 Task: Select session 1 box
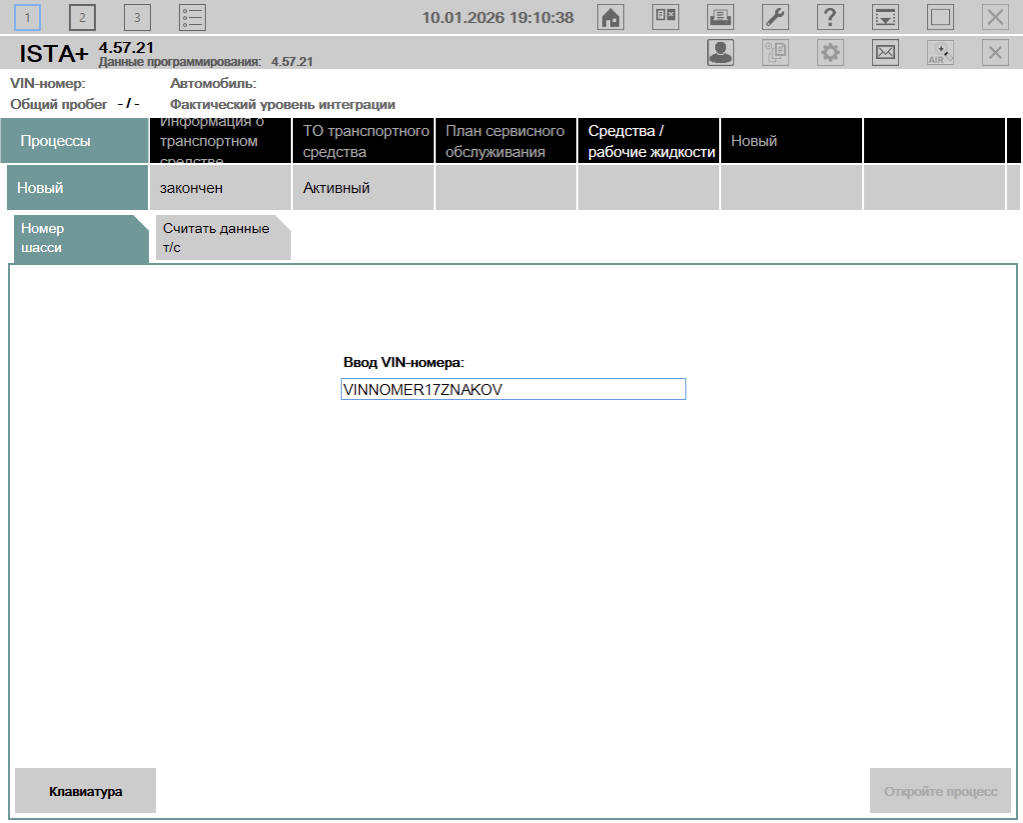[x=27, y=17]
